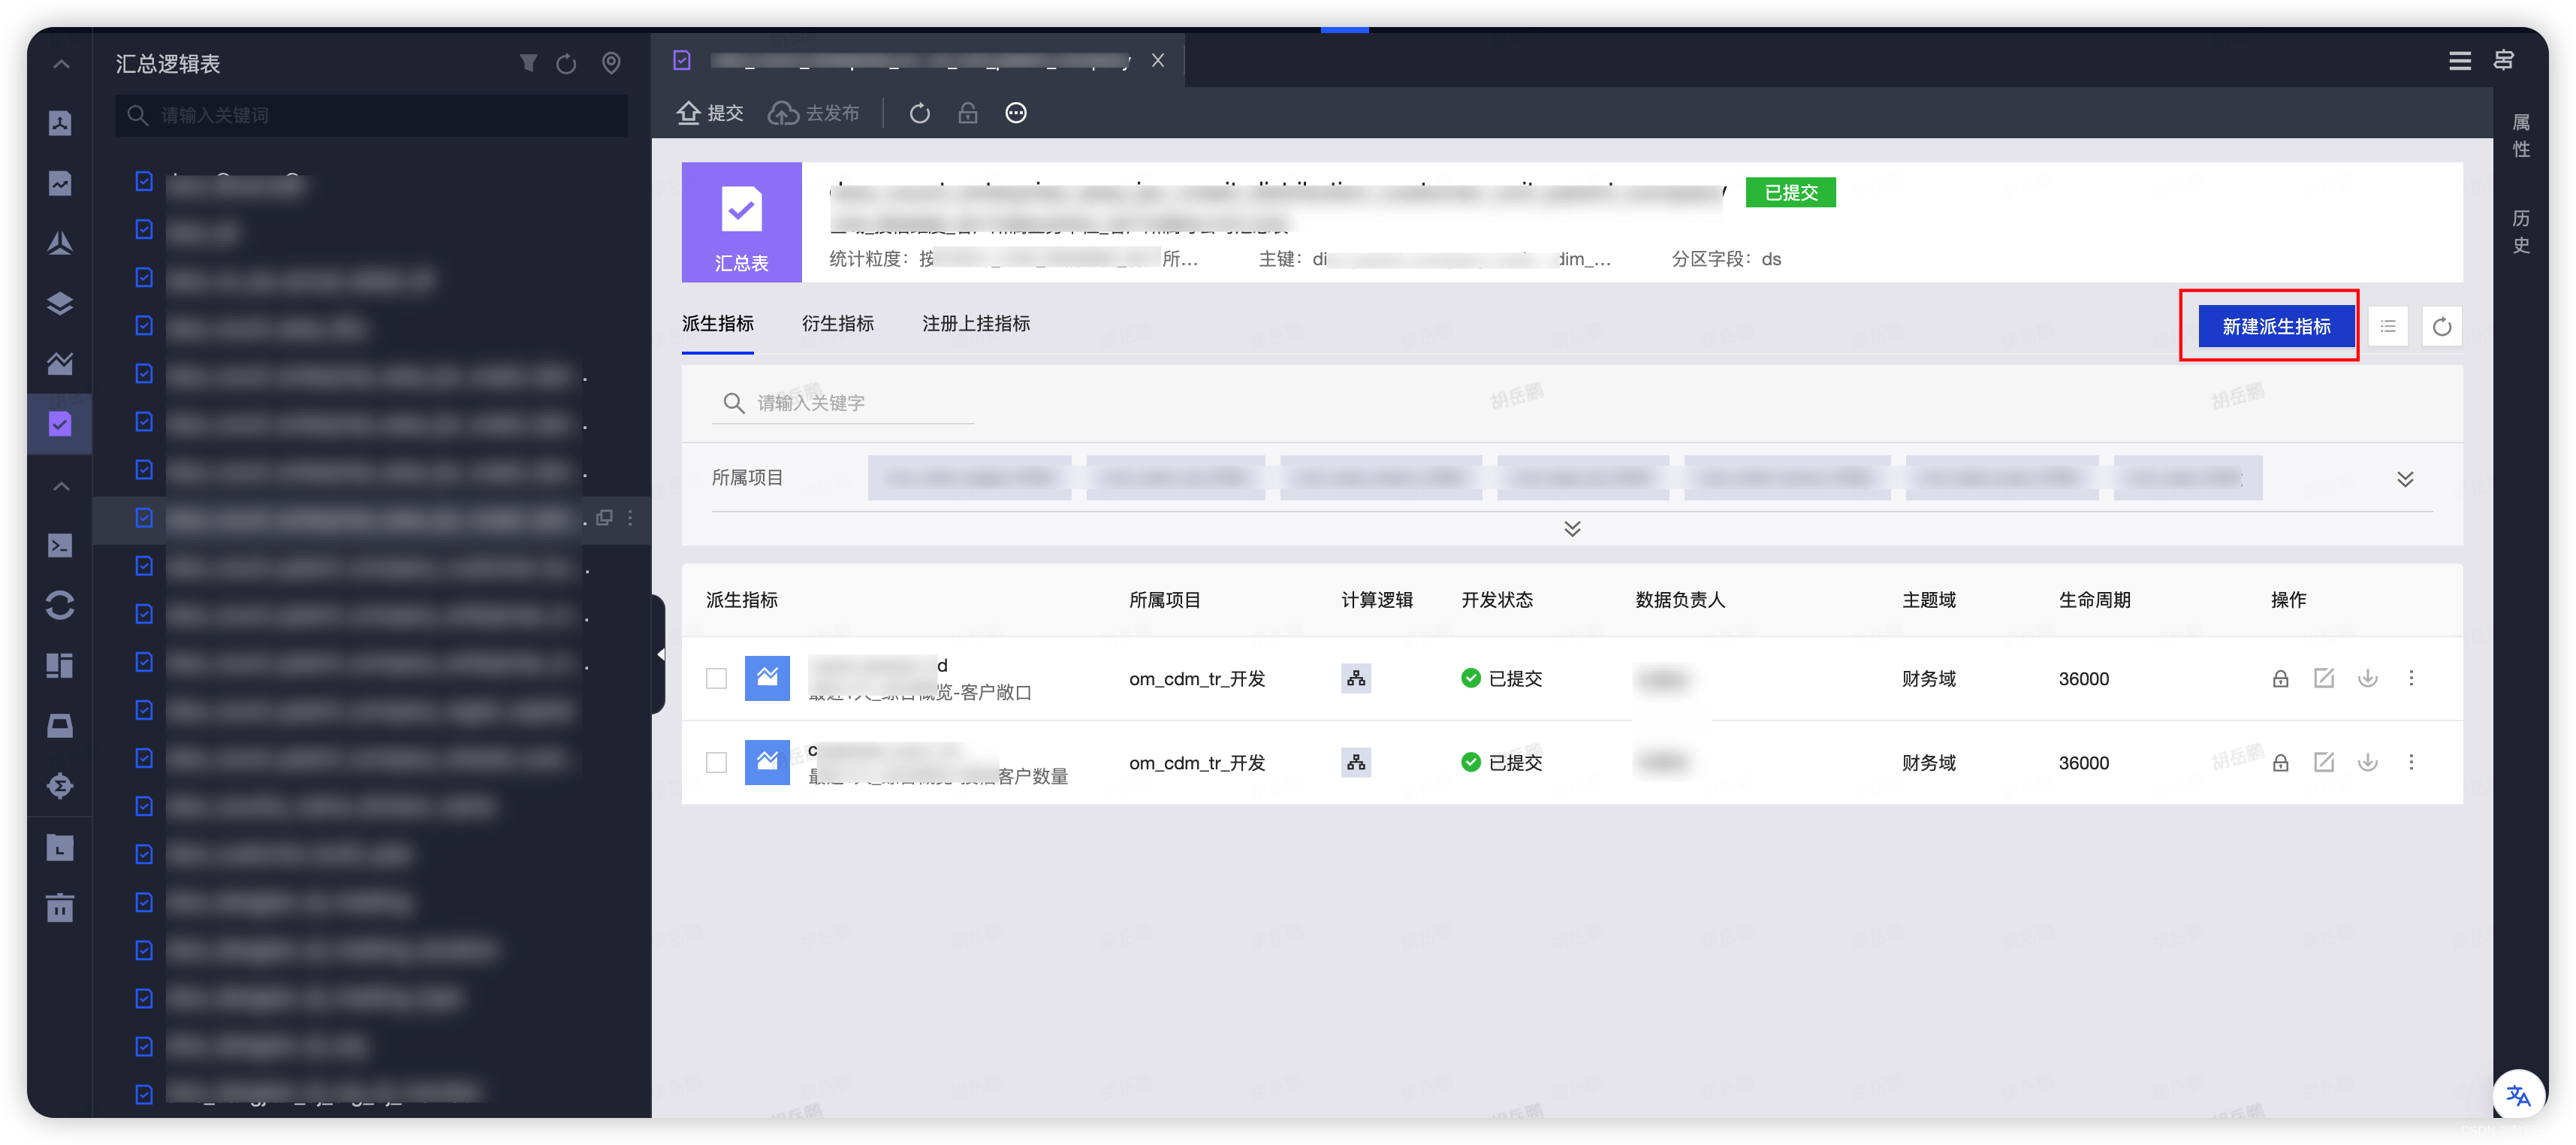Screen dimensions: 2576x1145
Task: Click the locate pin icon in the left panel
Action: coord(611,63)
